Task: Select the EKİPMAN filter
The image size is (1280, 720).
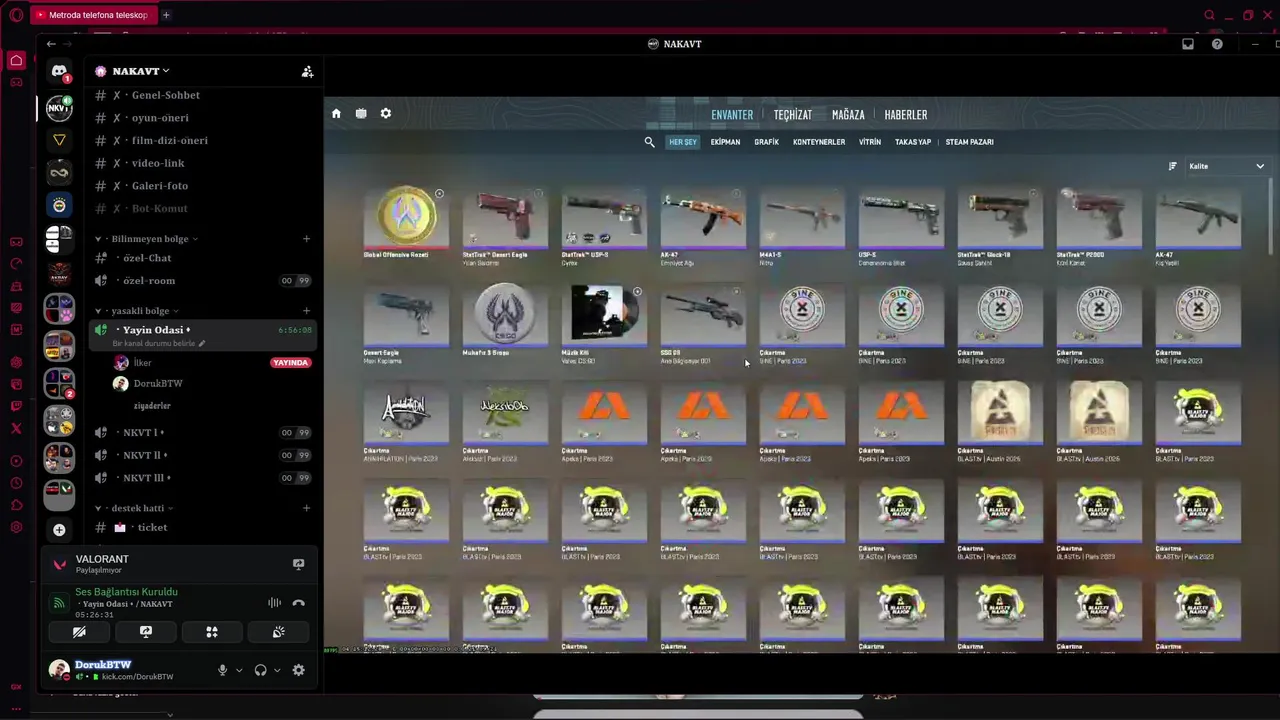Action: [725, 142]
